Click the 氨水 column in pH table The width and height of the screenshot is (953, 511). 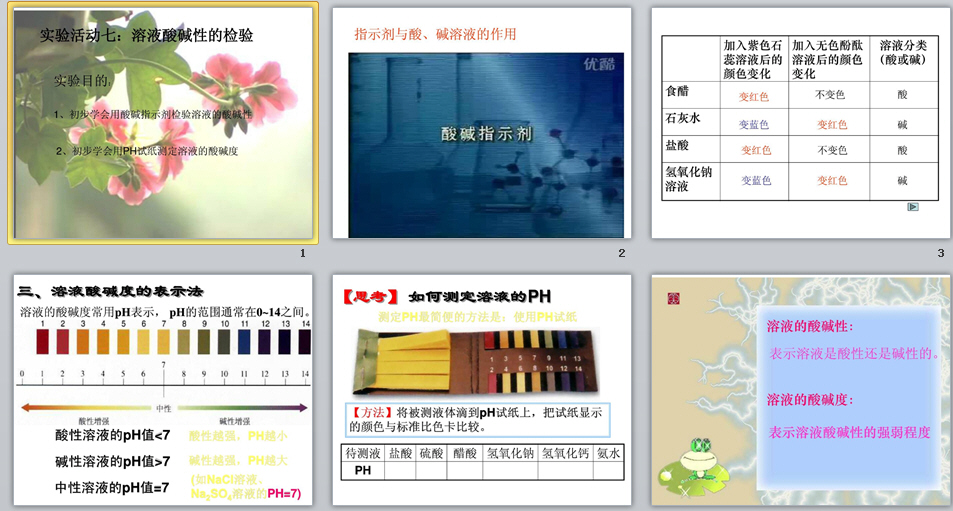[x=608, y=453]
